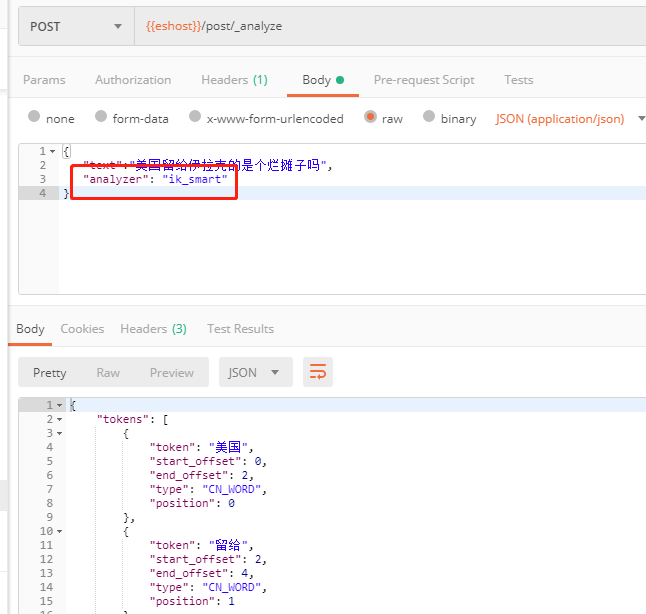This screenshot has height=614, width=646.
Task: Click "end_offset": 2 in response
Action: tap(201, 476)
